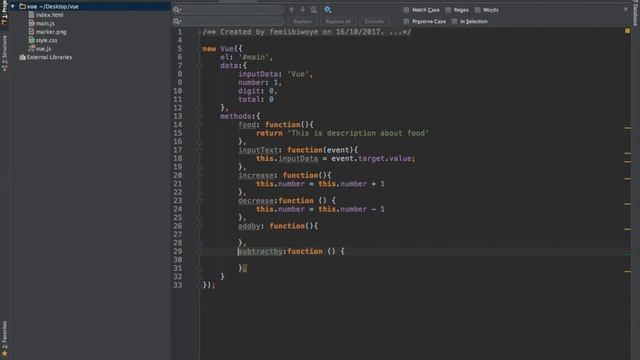Go to previous occurrence arrow

click(x=291, y=10)
